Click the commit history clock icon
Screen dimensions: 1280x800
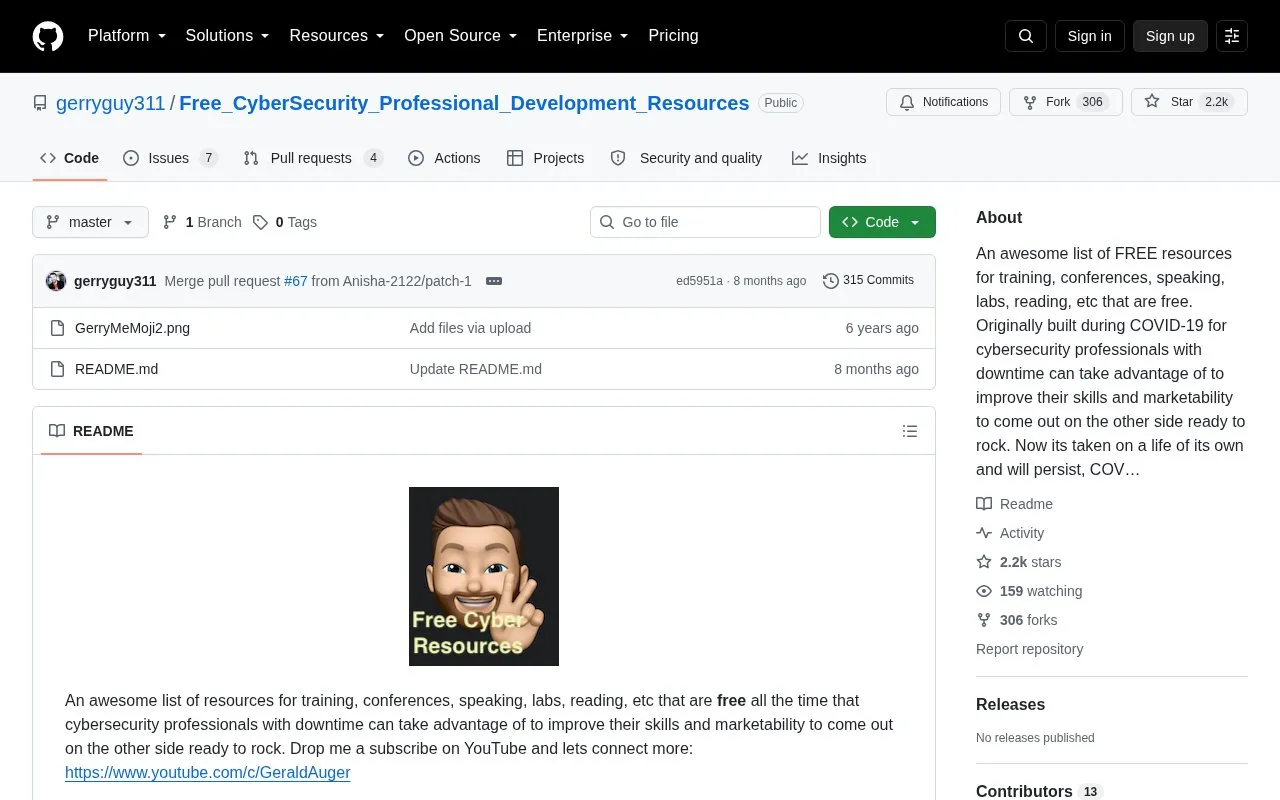click(x=830, y=281)
